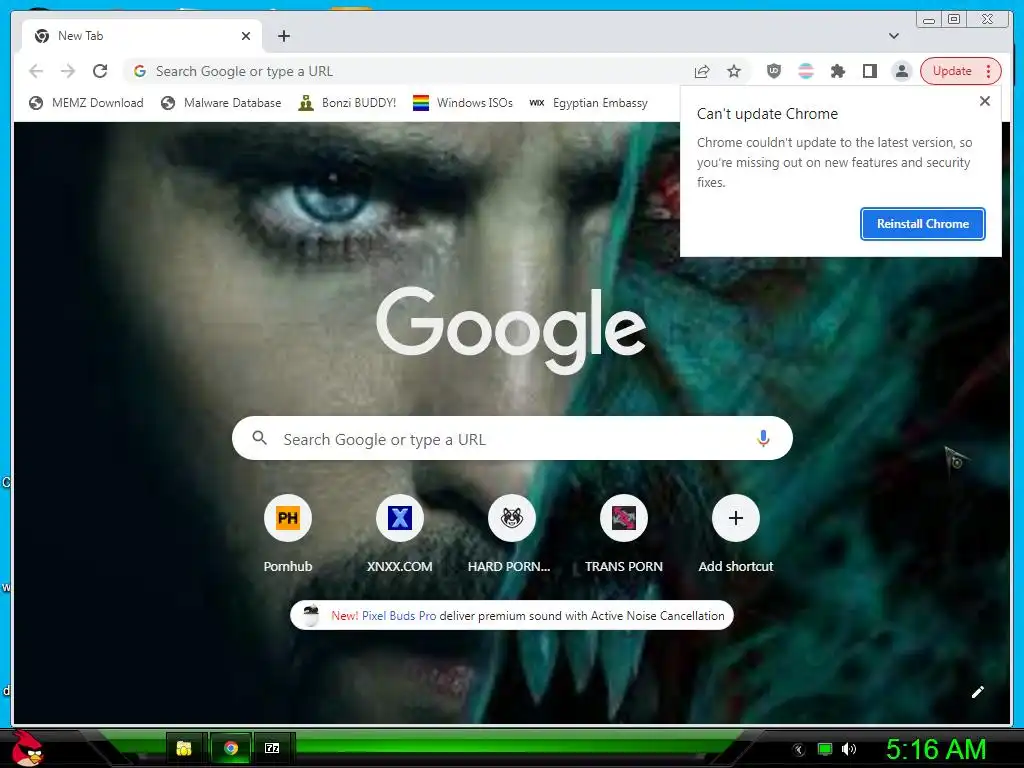Open the striped flag extension icon
The height and width of the screenshot is (768, 1024).
coord(806,71)
